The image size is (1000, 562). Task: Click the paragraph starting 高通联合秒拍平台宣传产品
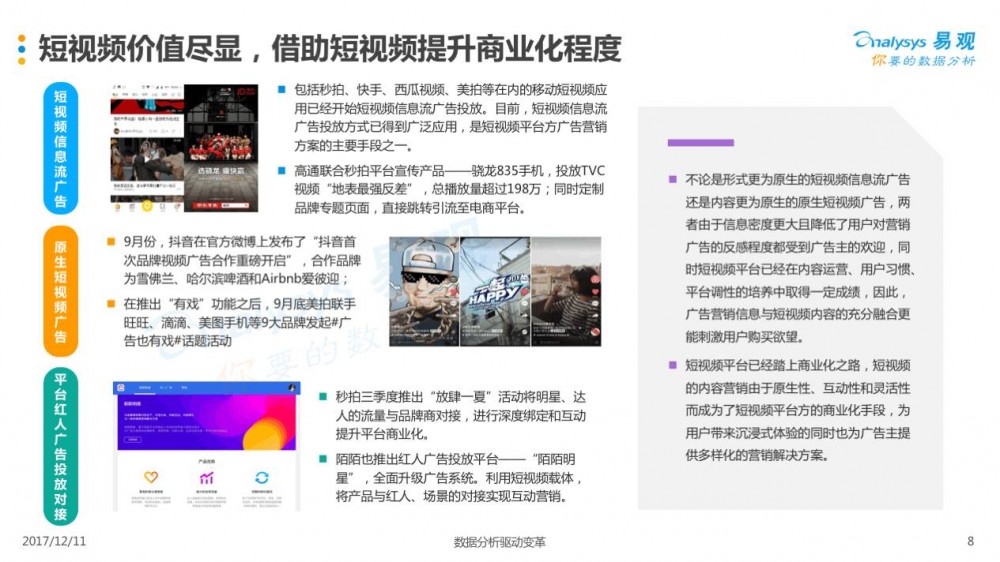[449, 189]
